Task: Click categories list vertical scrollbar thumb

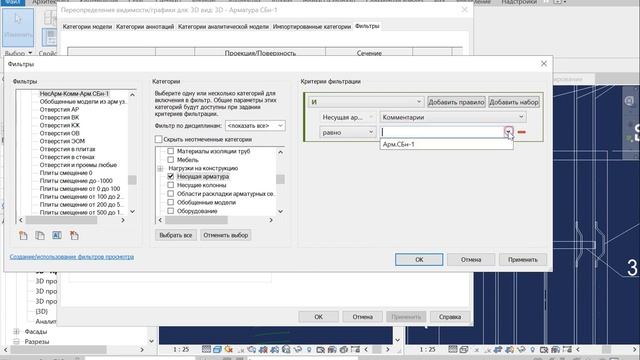Action: (x=280, y=179)
